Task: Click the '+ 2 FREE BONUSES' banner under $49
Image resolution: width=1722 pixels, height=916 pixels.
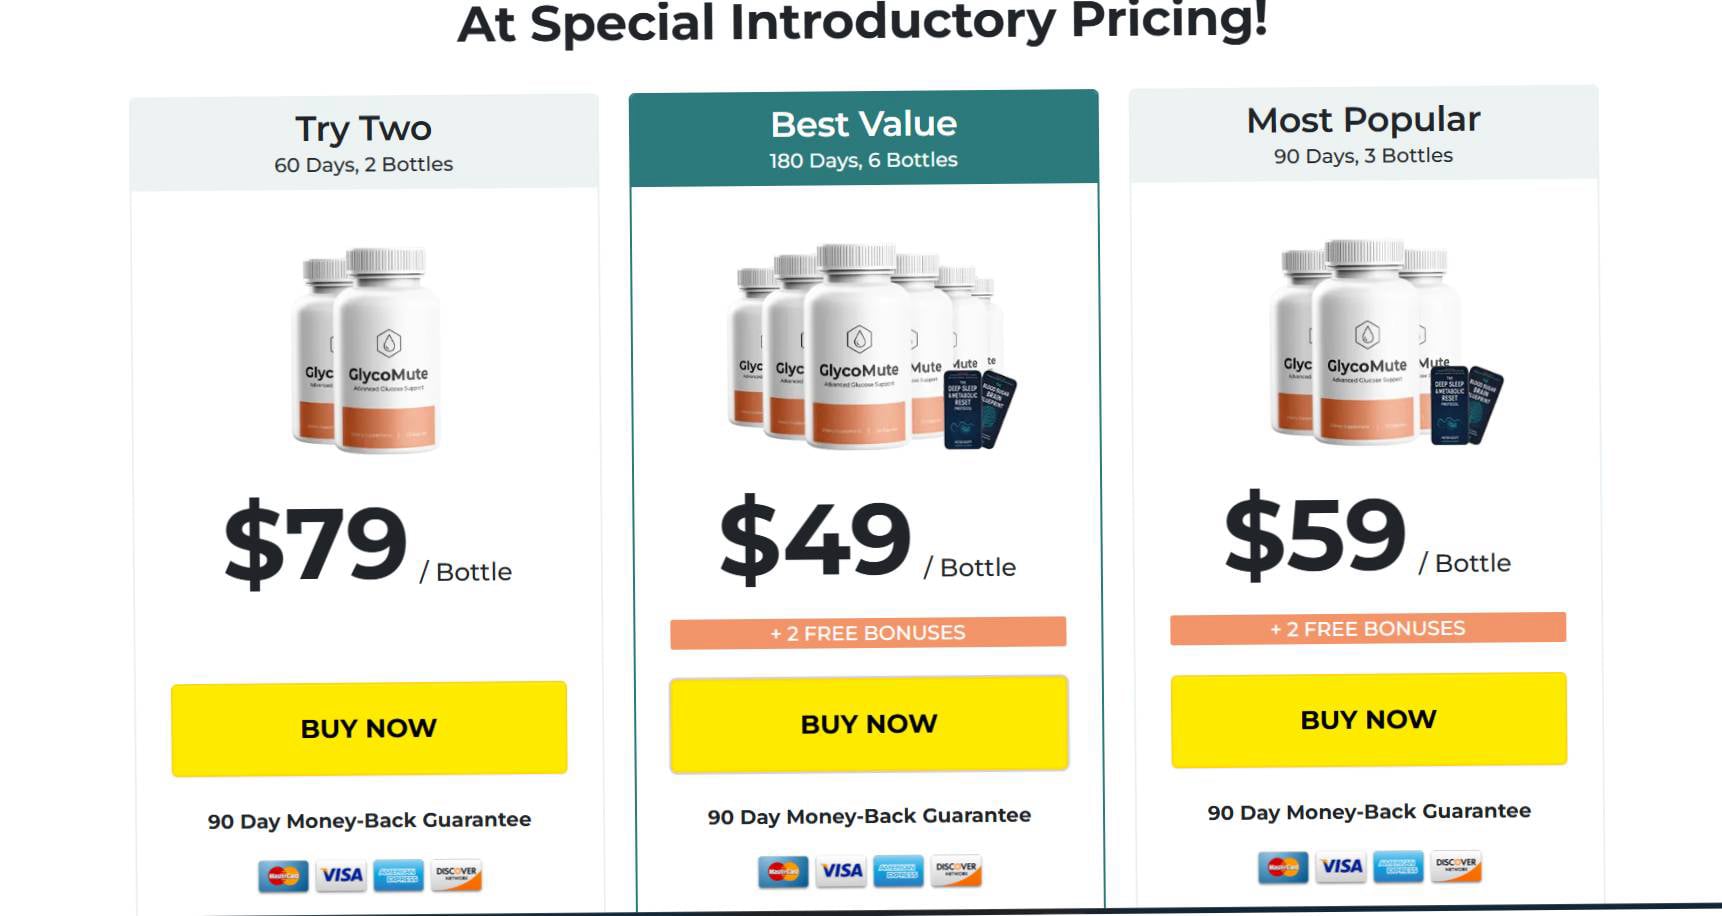Action: pos(868,632)
